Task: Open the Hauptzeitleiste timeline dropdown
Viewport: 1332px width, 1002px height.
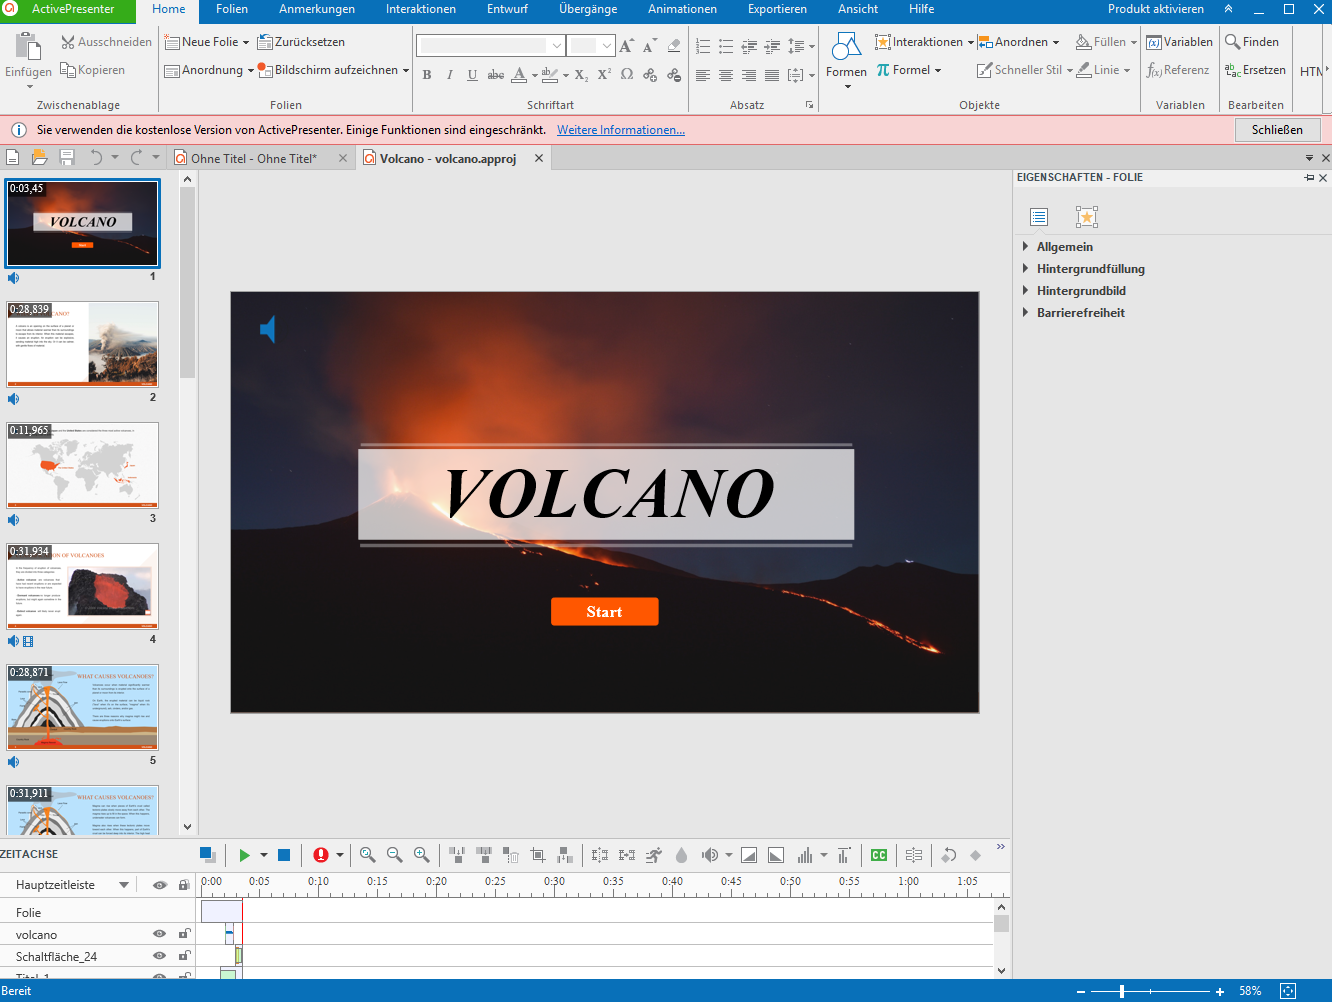Action: pos(124,885)
